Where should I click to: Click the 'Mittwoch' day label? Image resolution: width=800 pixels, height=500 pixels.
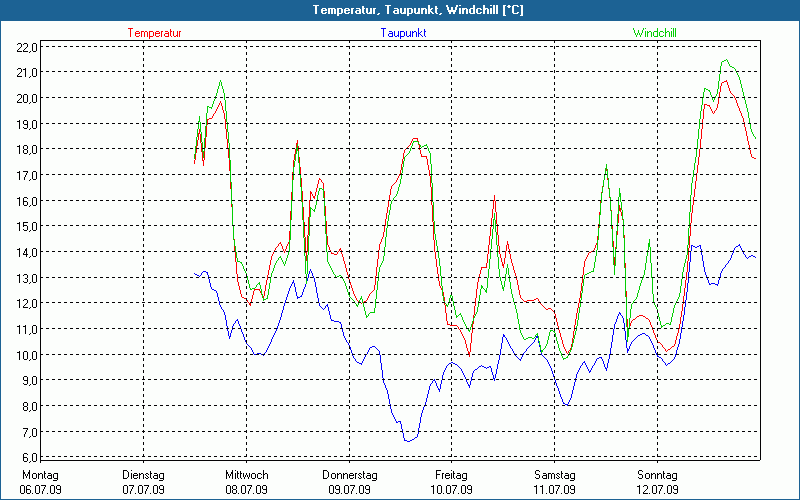tap(246, 476)
